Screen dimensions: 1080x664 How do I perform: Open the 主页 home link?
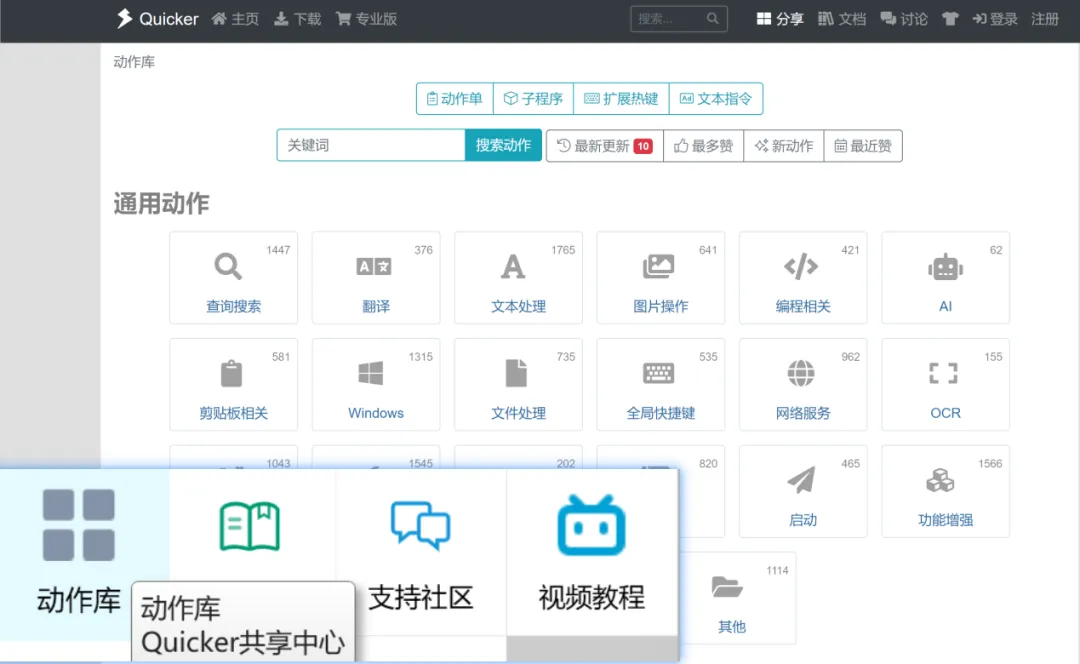[x=235, y=19]
